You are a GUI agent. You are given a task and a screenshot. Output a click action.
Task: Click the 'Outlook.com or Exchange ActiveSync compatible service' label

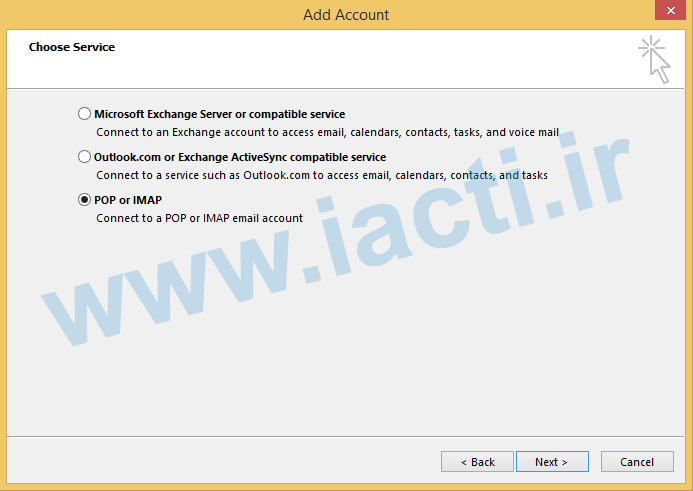(240, 157)
